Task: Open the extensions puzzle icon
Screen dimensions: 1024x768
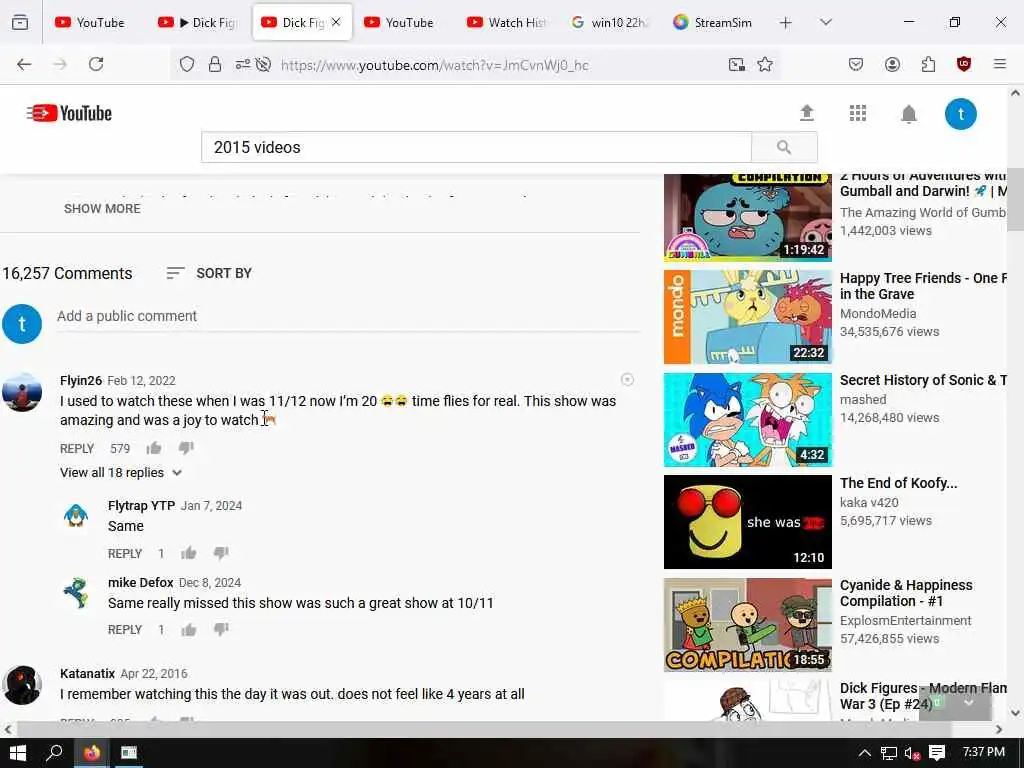Action: pos(928,64)
